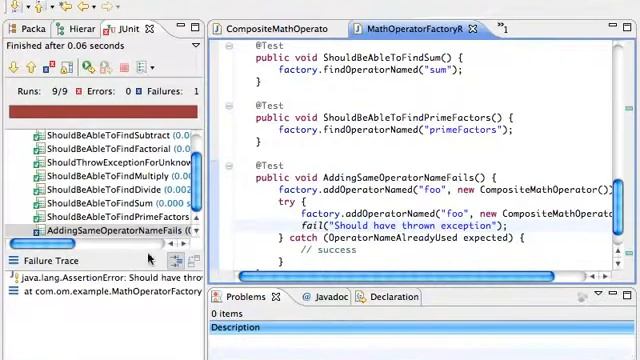
Task: Jump to previous failed test
Action: tap(31, 68)
